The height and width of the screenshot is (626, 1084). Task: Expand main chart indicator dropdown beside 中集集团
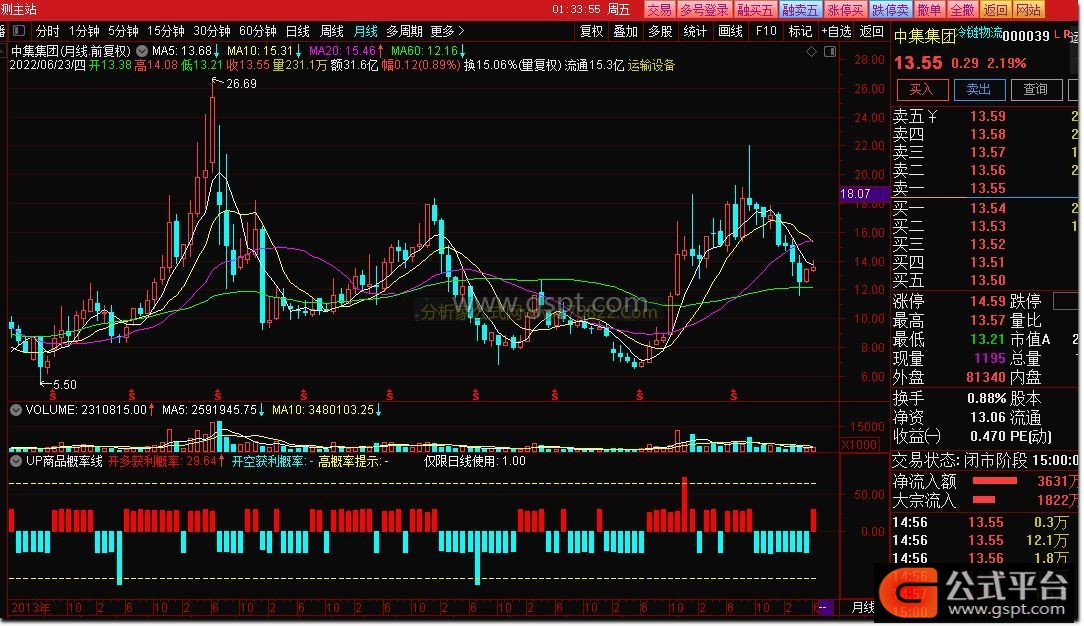(142, 51)
